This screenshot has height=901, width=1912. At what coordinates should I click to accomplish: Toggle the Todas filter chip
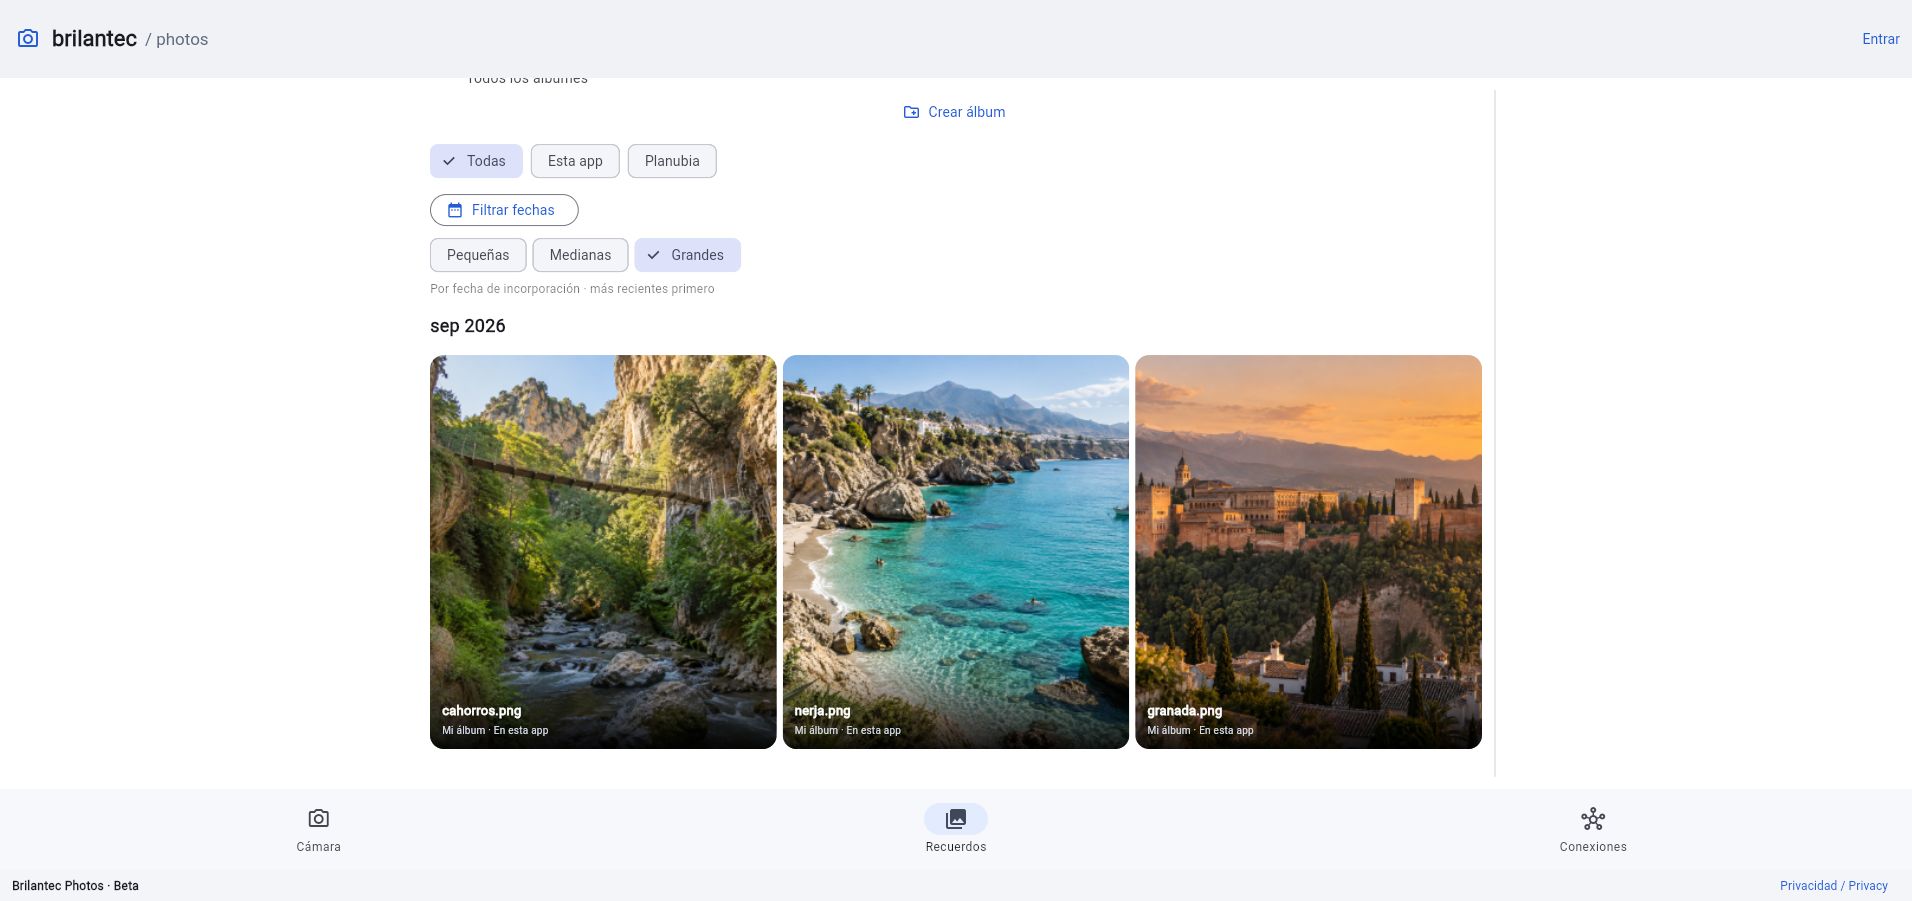(x=476, y=161)
